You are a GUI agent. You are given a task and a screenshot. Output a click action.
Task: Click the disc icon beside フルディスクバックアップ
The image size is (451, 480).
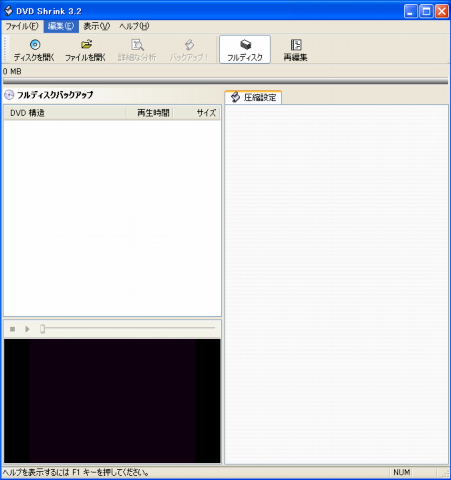point(9,95)
